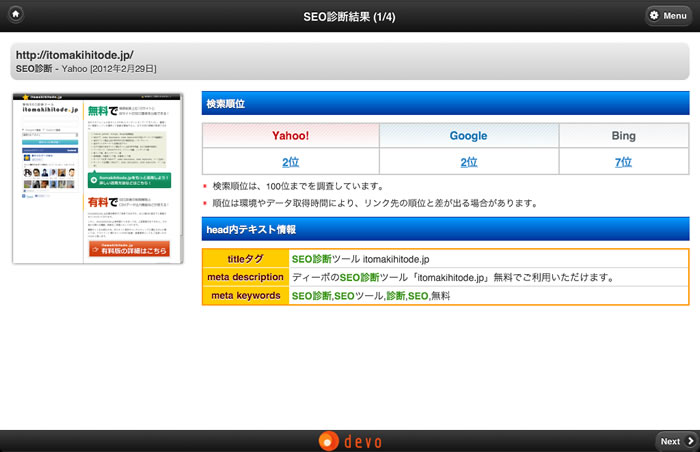Click the meta keywords row label
The height and width of the screenshot is (452, 700).
click(x=246, y=295)
